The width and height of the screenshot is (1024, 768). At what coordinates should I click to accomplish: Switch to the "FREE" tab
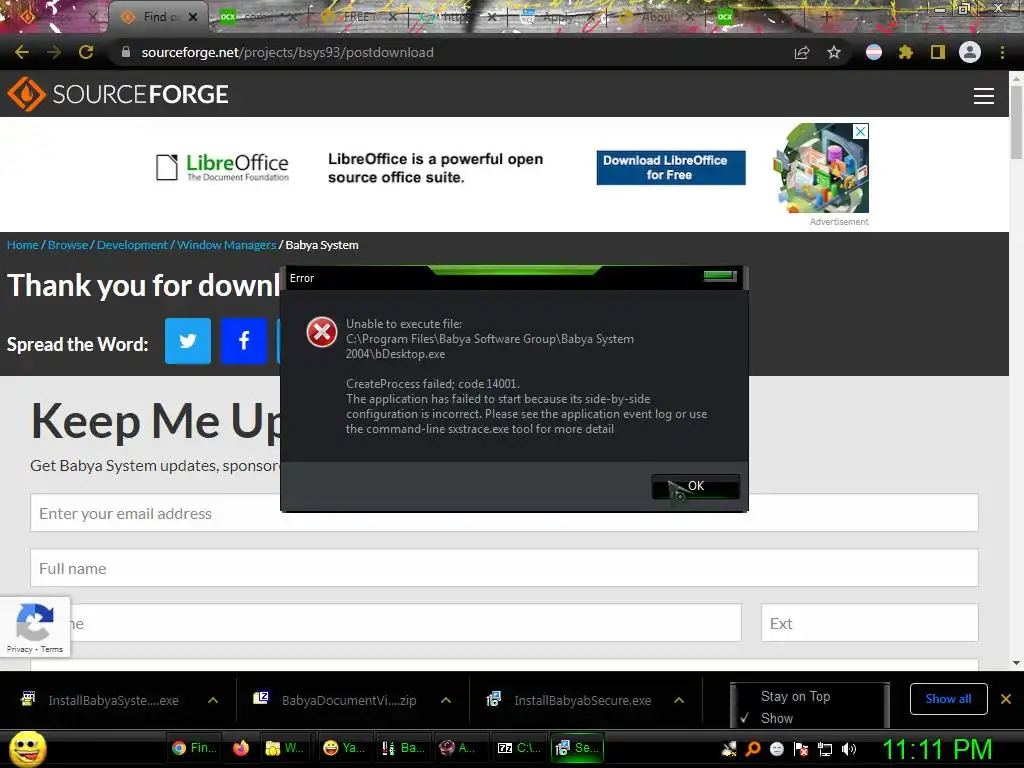pos(357,17)
